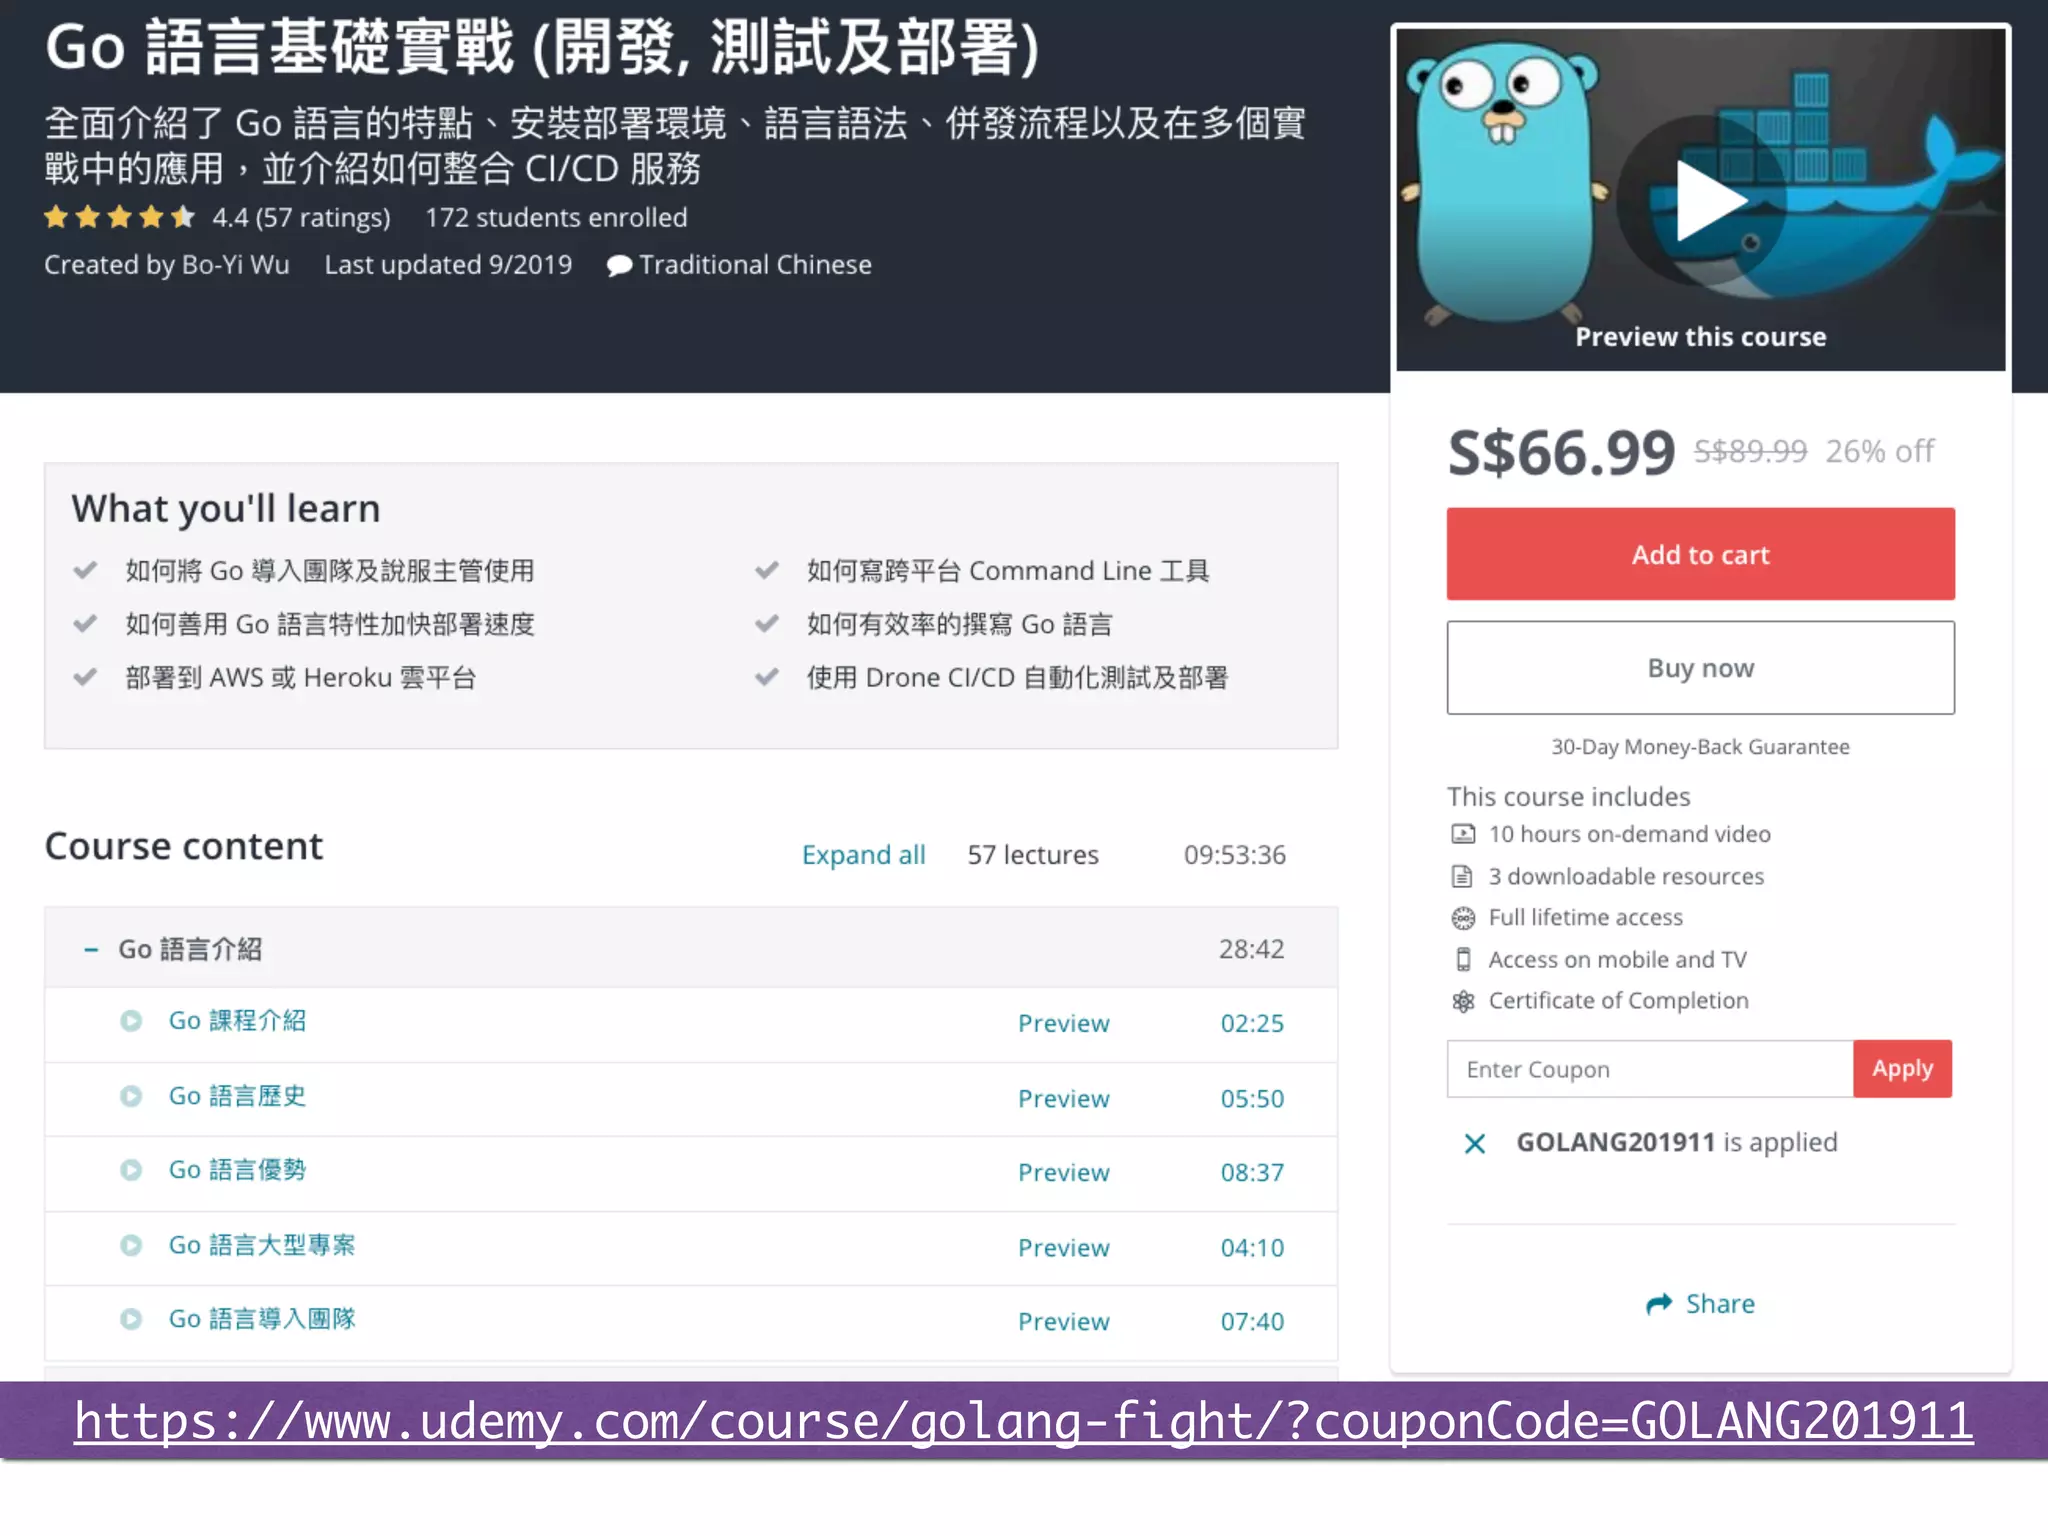The height and width of the screenshot is (1536, 2048).
Task: Click the Certificate of Completion icon
Action: (x=1463, y=1001)
